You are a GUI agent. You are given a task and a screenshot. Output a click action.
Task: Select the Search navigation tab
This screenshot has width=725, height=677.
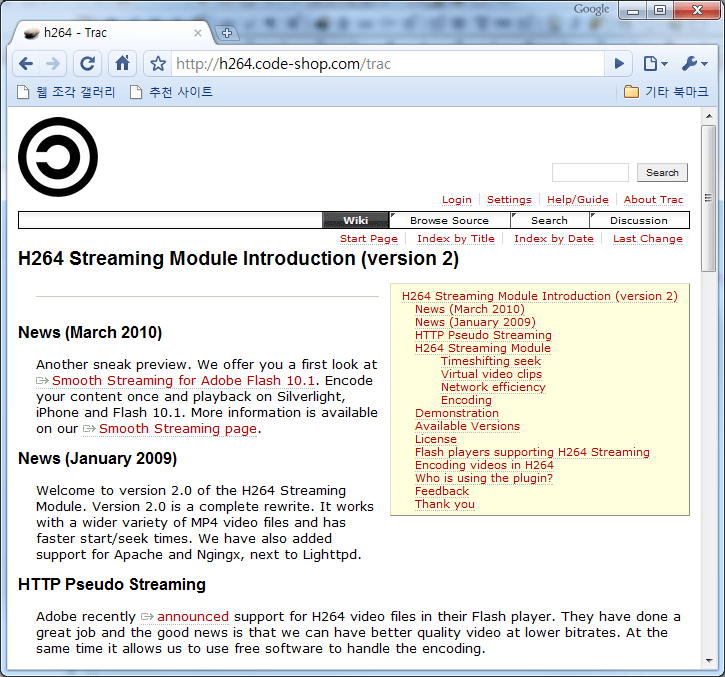[549, 220]
